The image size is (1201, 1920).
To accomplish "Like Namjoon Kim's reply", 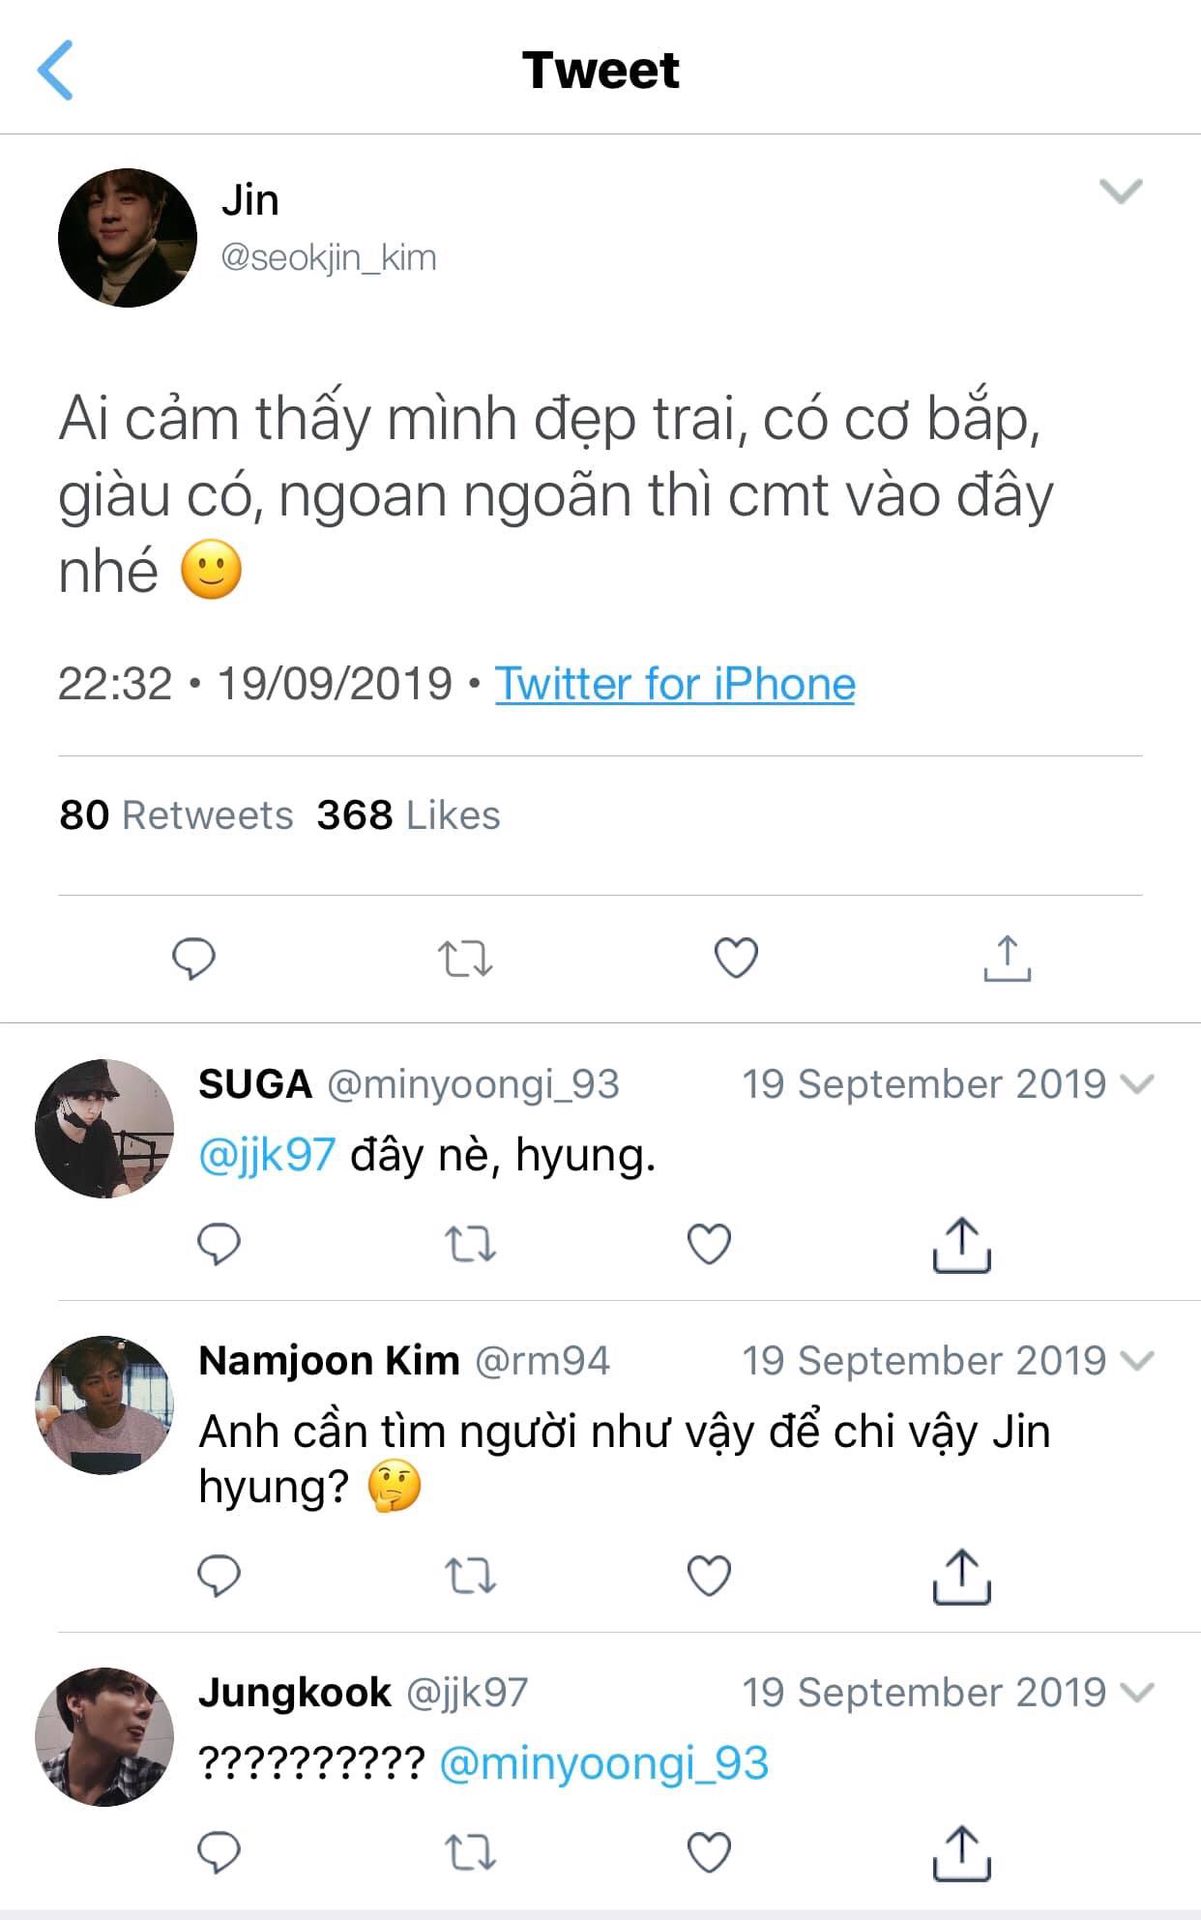I will click(x=709, y=1577).
